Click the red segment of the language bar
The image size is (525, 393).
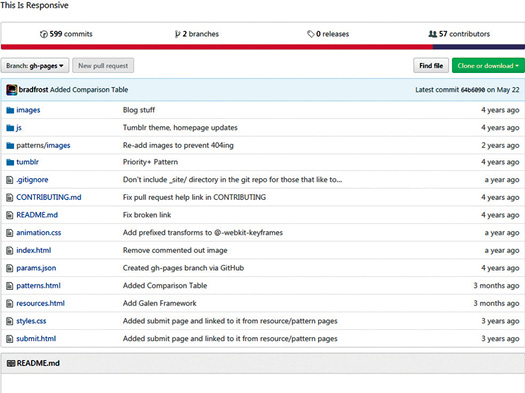(217, 47)
